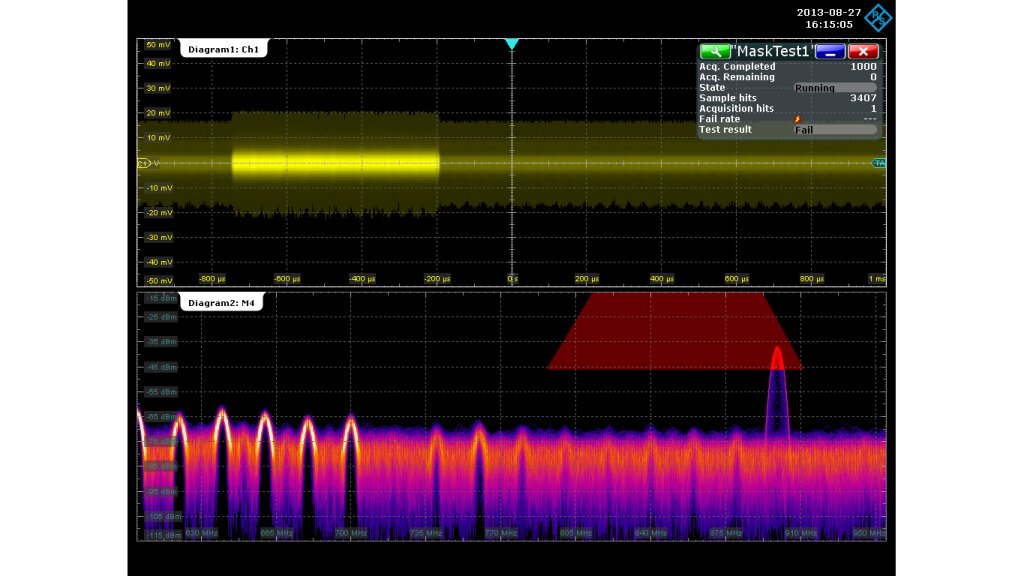Minimize the MaskTest1 result box
The width and height of the screenshot is (1024, 576).
click(830, 52)
